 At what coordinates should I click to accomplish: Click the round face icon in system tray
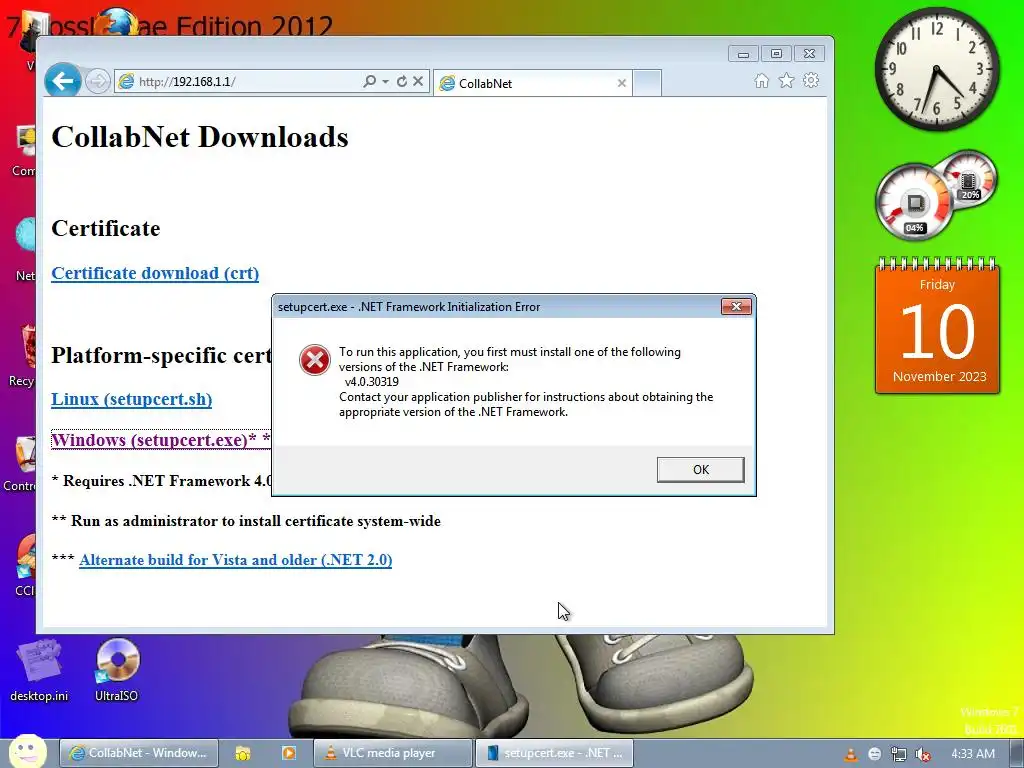click(x=874, y=754)
